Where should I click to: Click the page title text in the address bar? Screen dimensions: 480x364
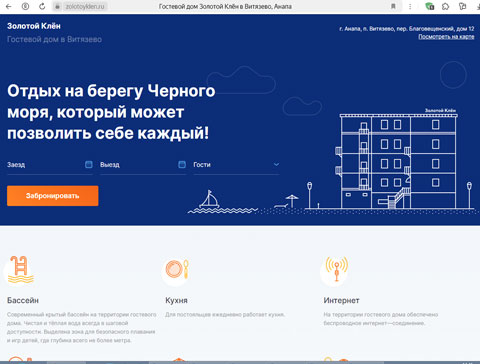[x=225, y=6]
